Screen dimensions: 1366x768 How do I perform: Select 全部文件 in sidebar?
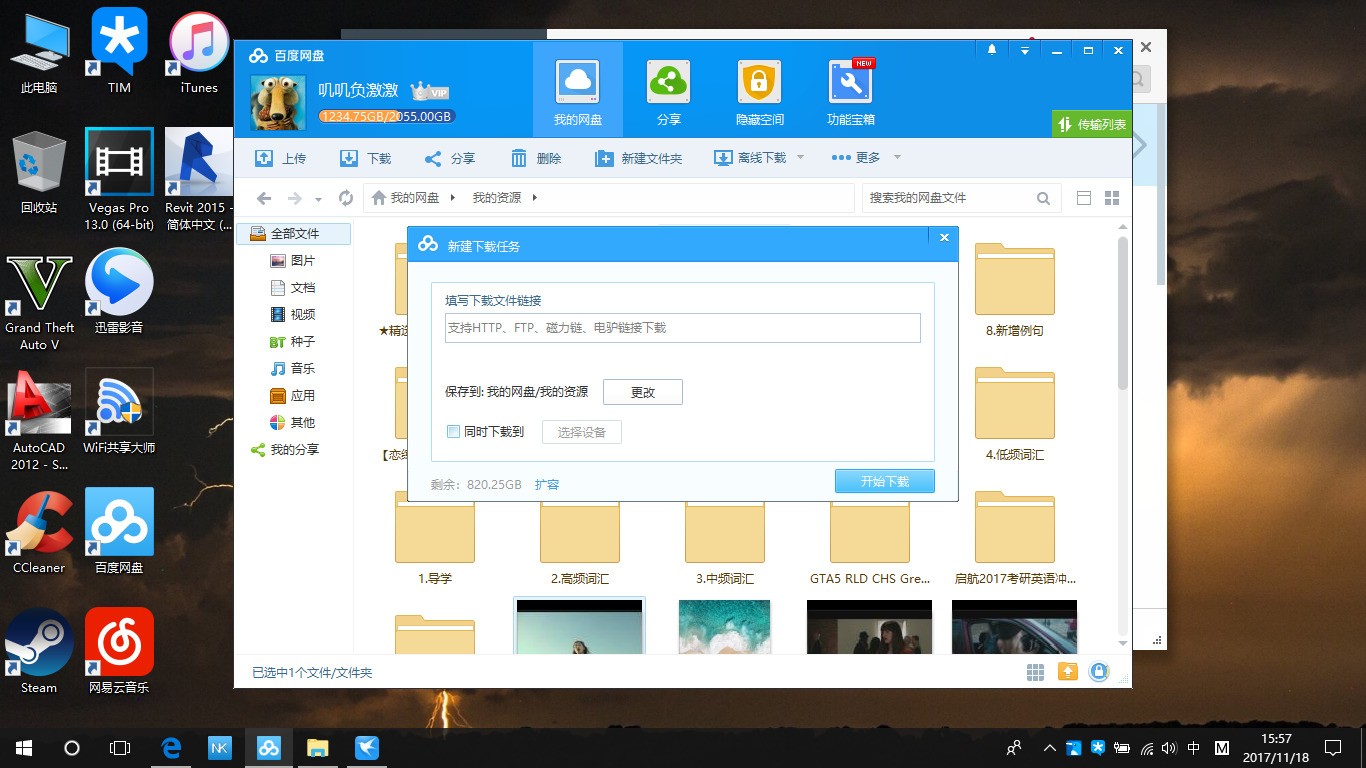(294, 234)
